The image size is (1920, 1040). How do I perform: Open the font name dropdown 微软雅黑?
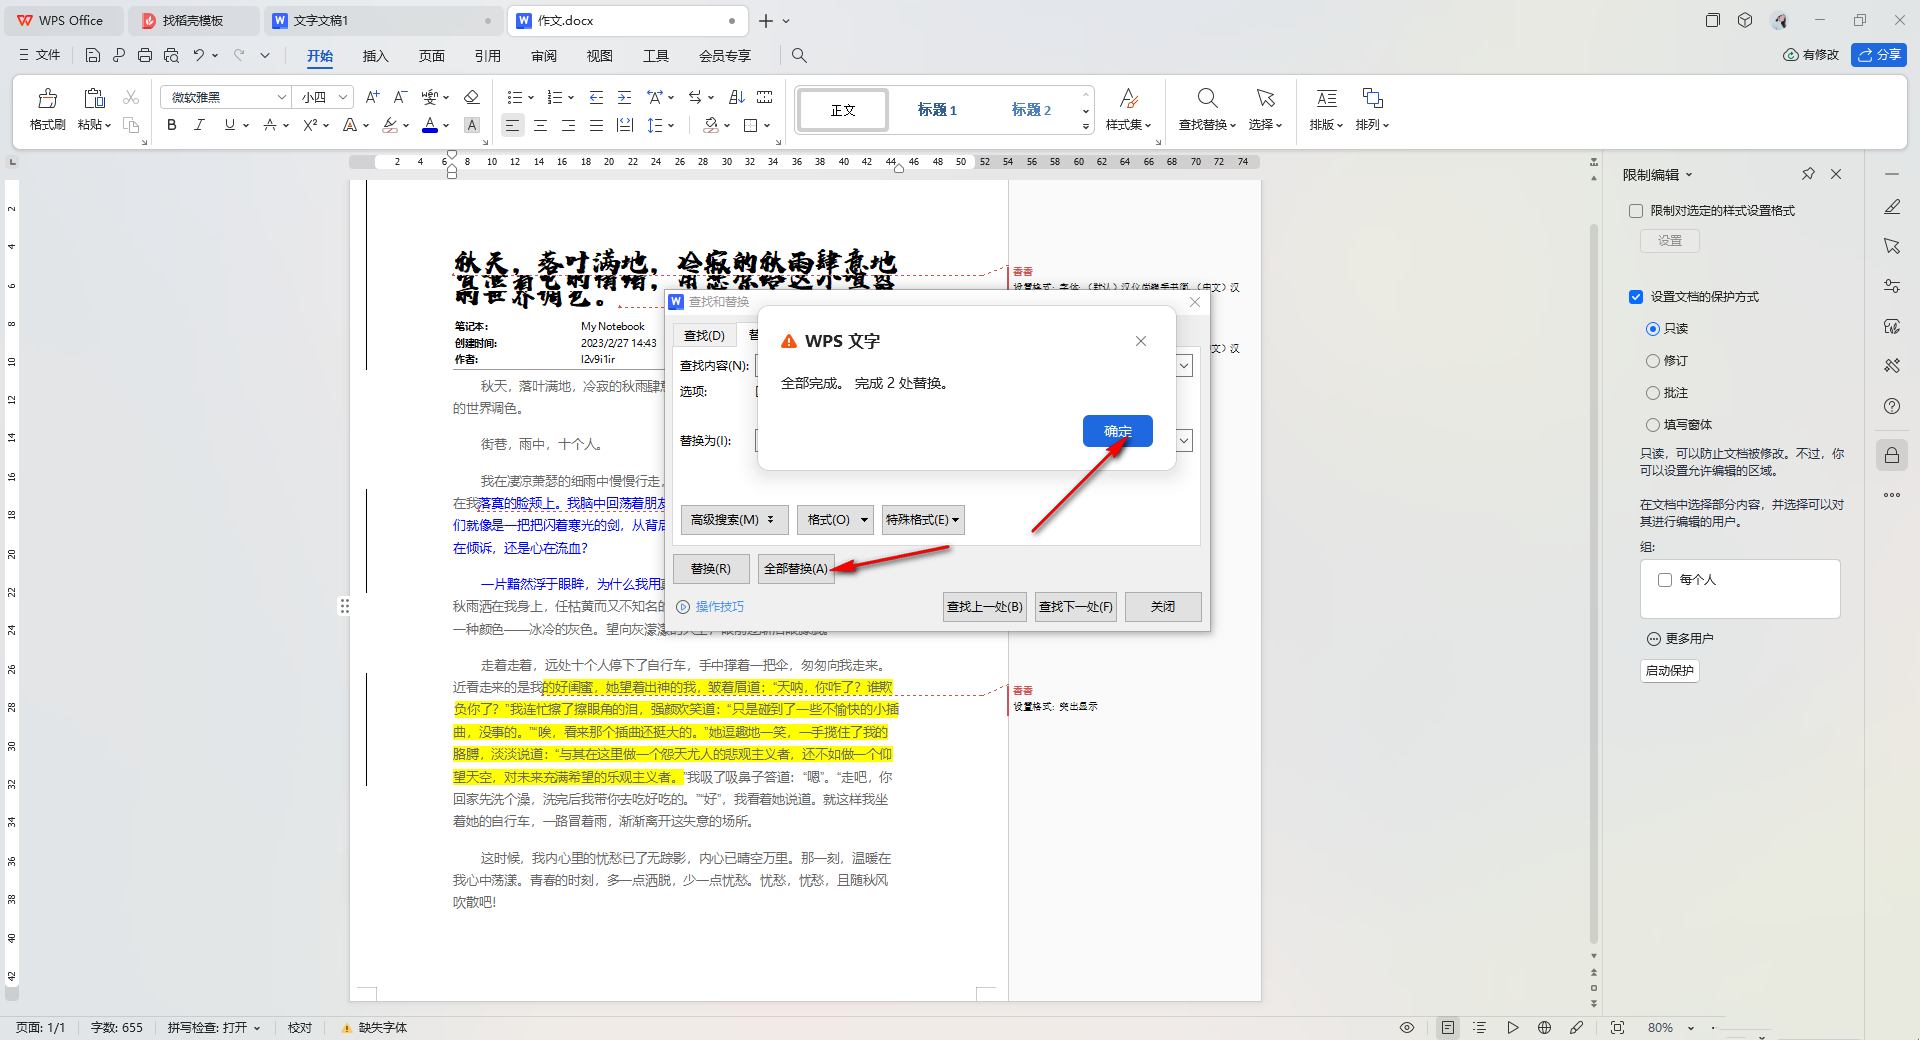point(282,97)
